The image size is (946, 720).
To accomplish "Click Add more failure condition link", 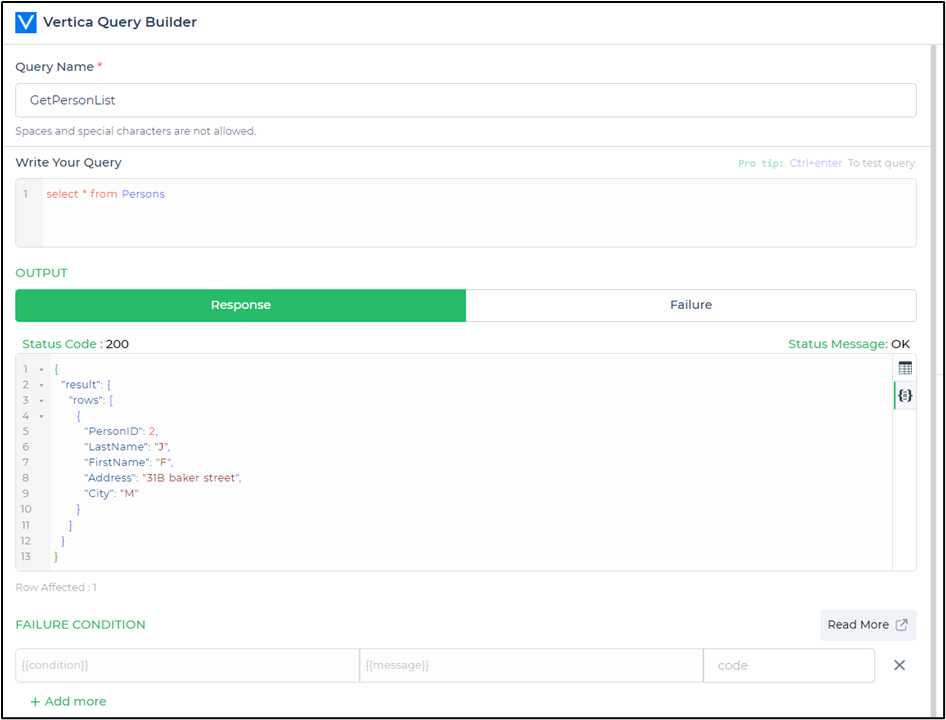I will coord(68,701).
